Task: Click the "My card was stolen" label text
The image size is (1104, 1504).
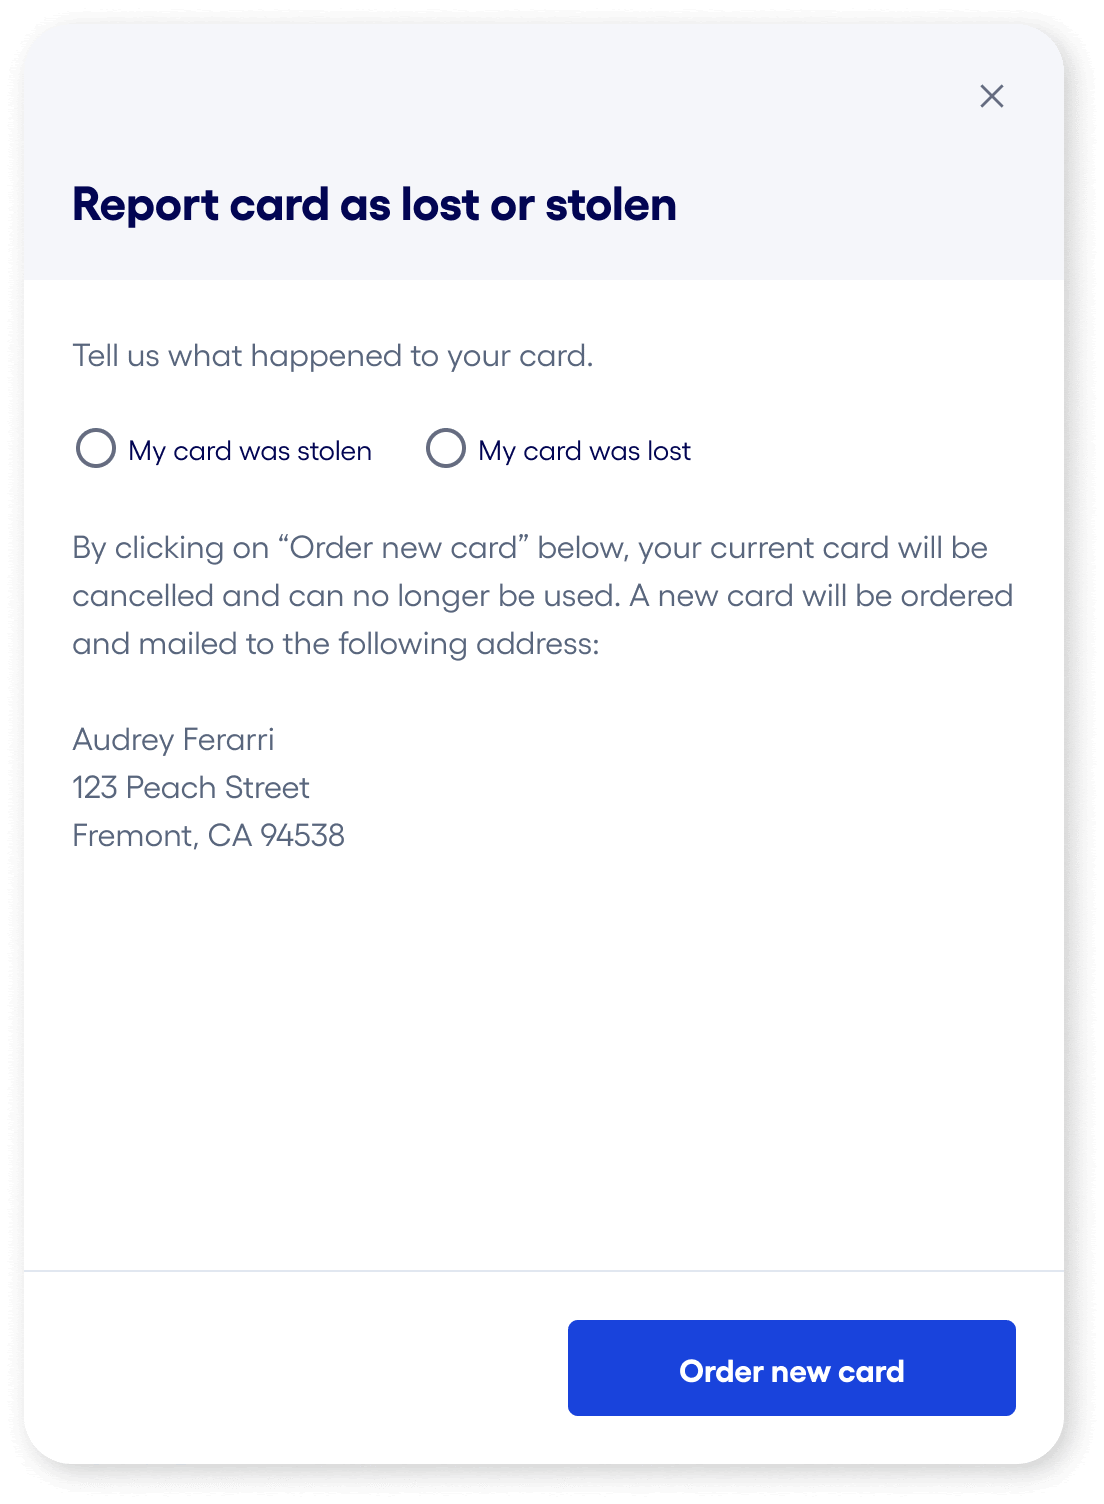Action: pos(250,450)
